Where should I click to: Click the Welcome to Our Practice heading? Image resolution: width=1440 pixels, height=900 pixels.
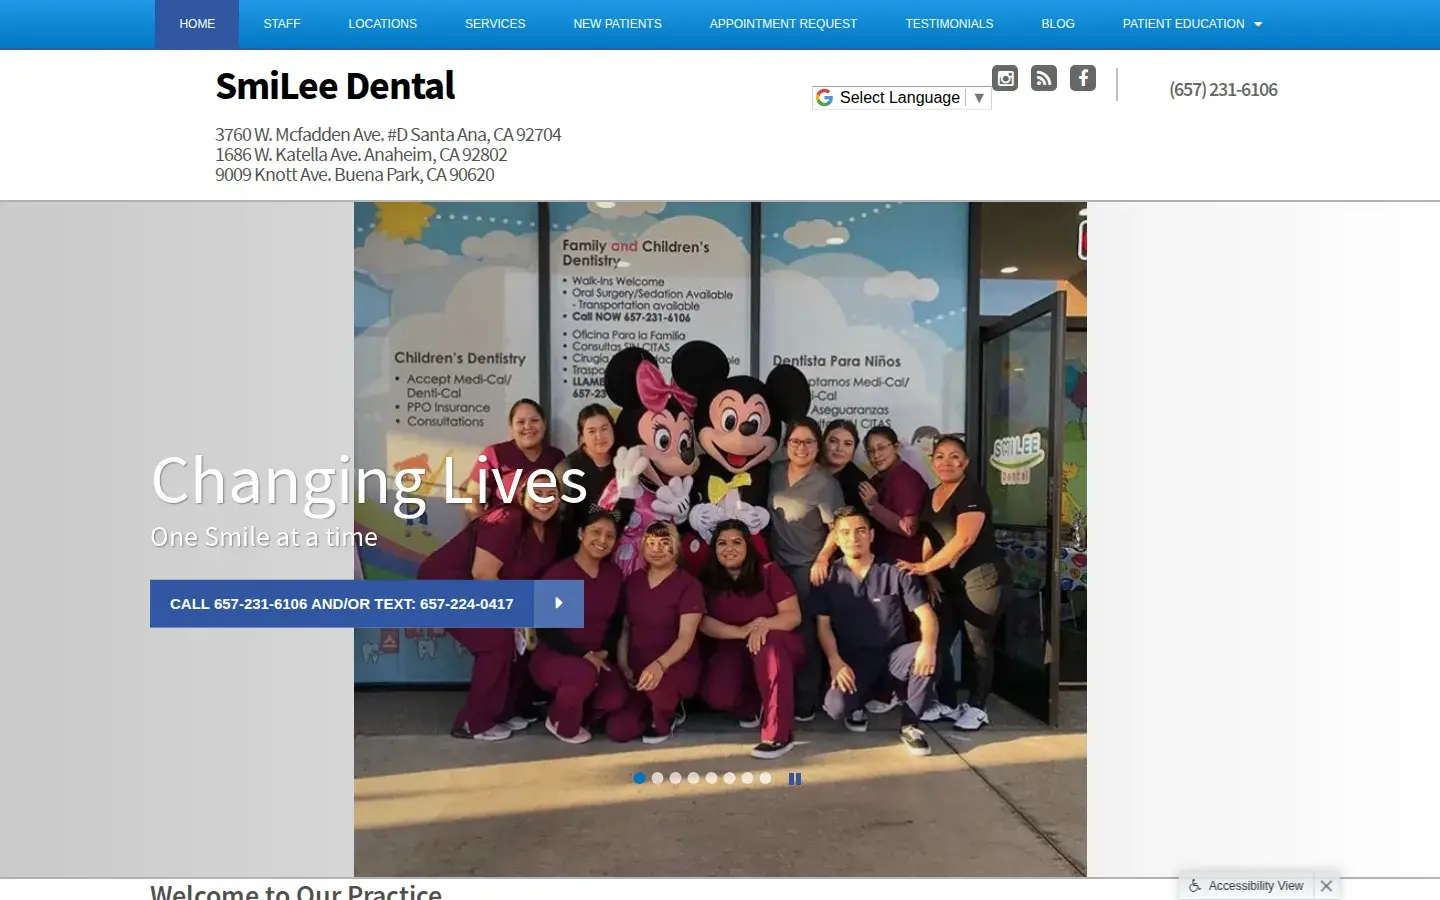point(296,891)
